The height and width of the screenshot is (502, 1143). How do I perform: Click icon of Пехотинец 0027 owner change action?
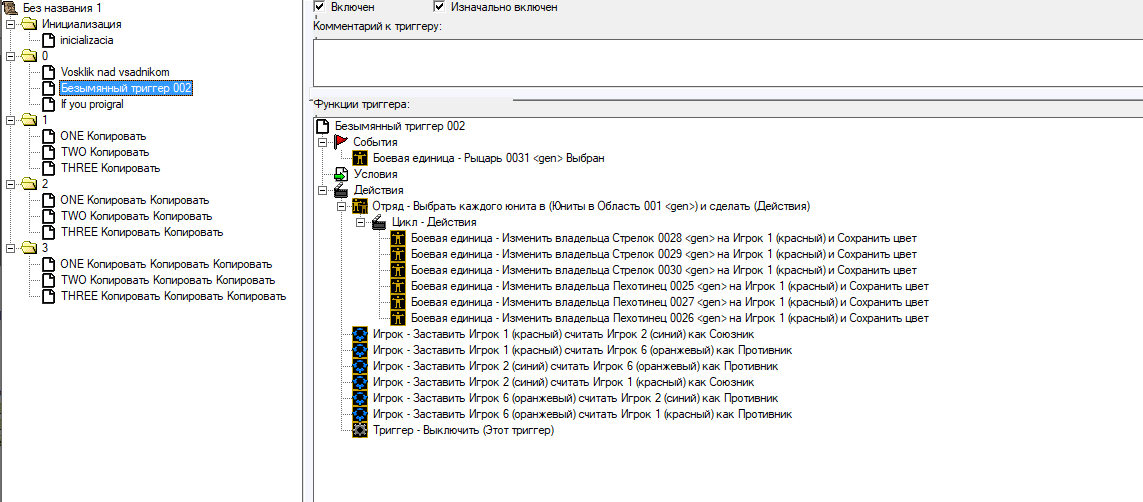[399, 302]
